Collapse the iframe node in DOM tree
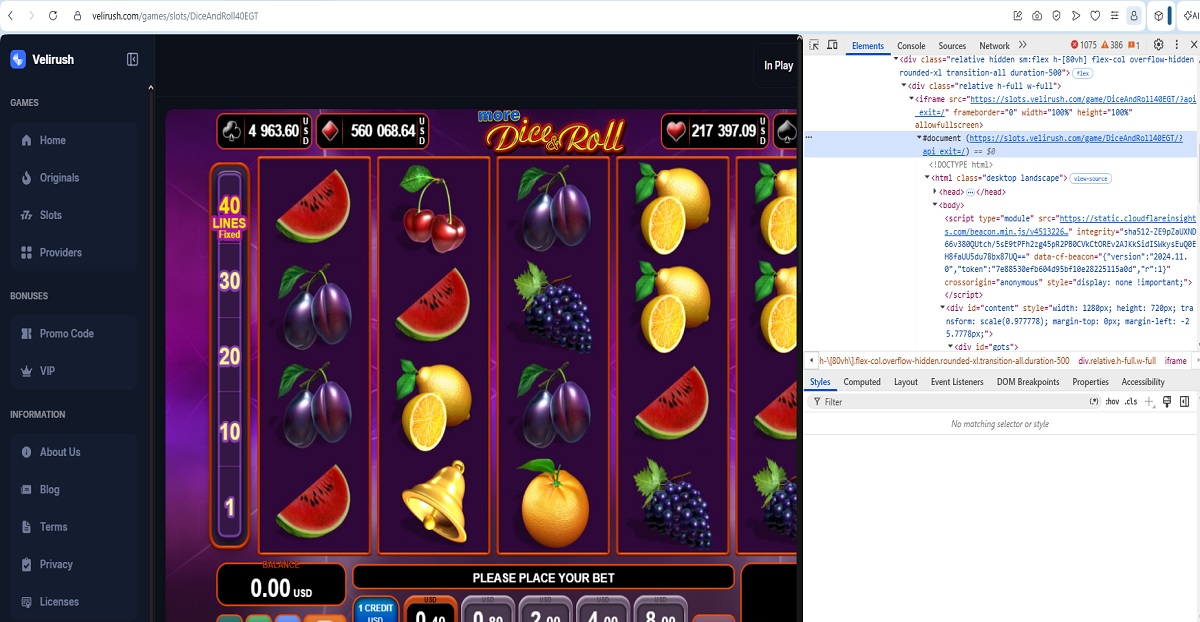Screen dimensions: 1200x622 [x=911, y=99]
